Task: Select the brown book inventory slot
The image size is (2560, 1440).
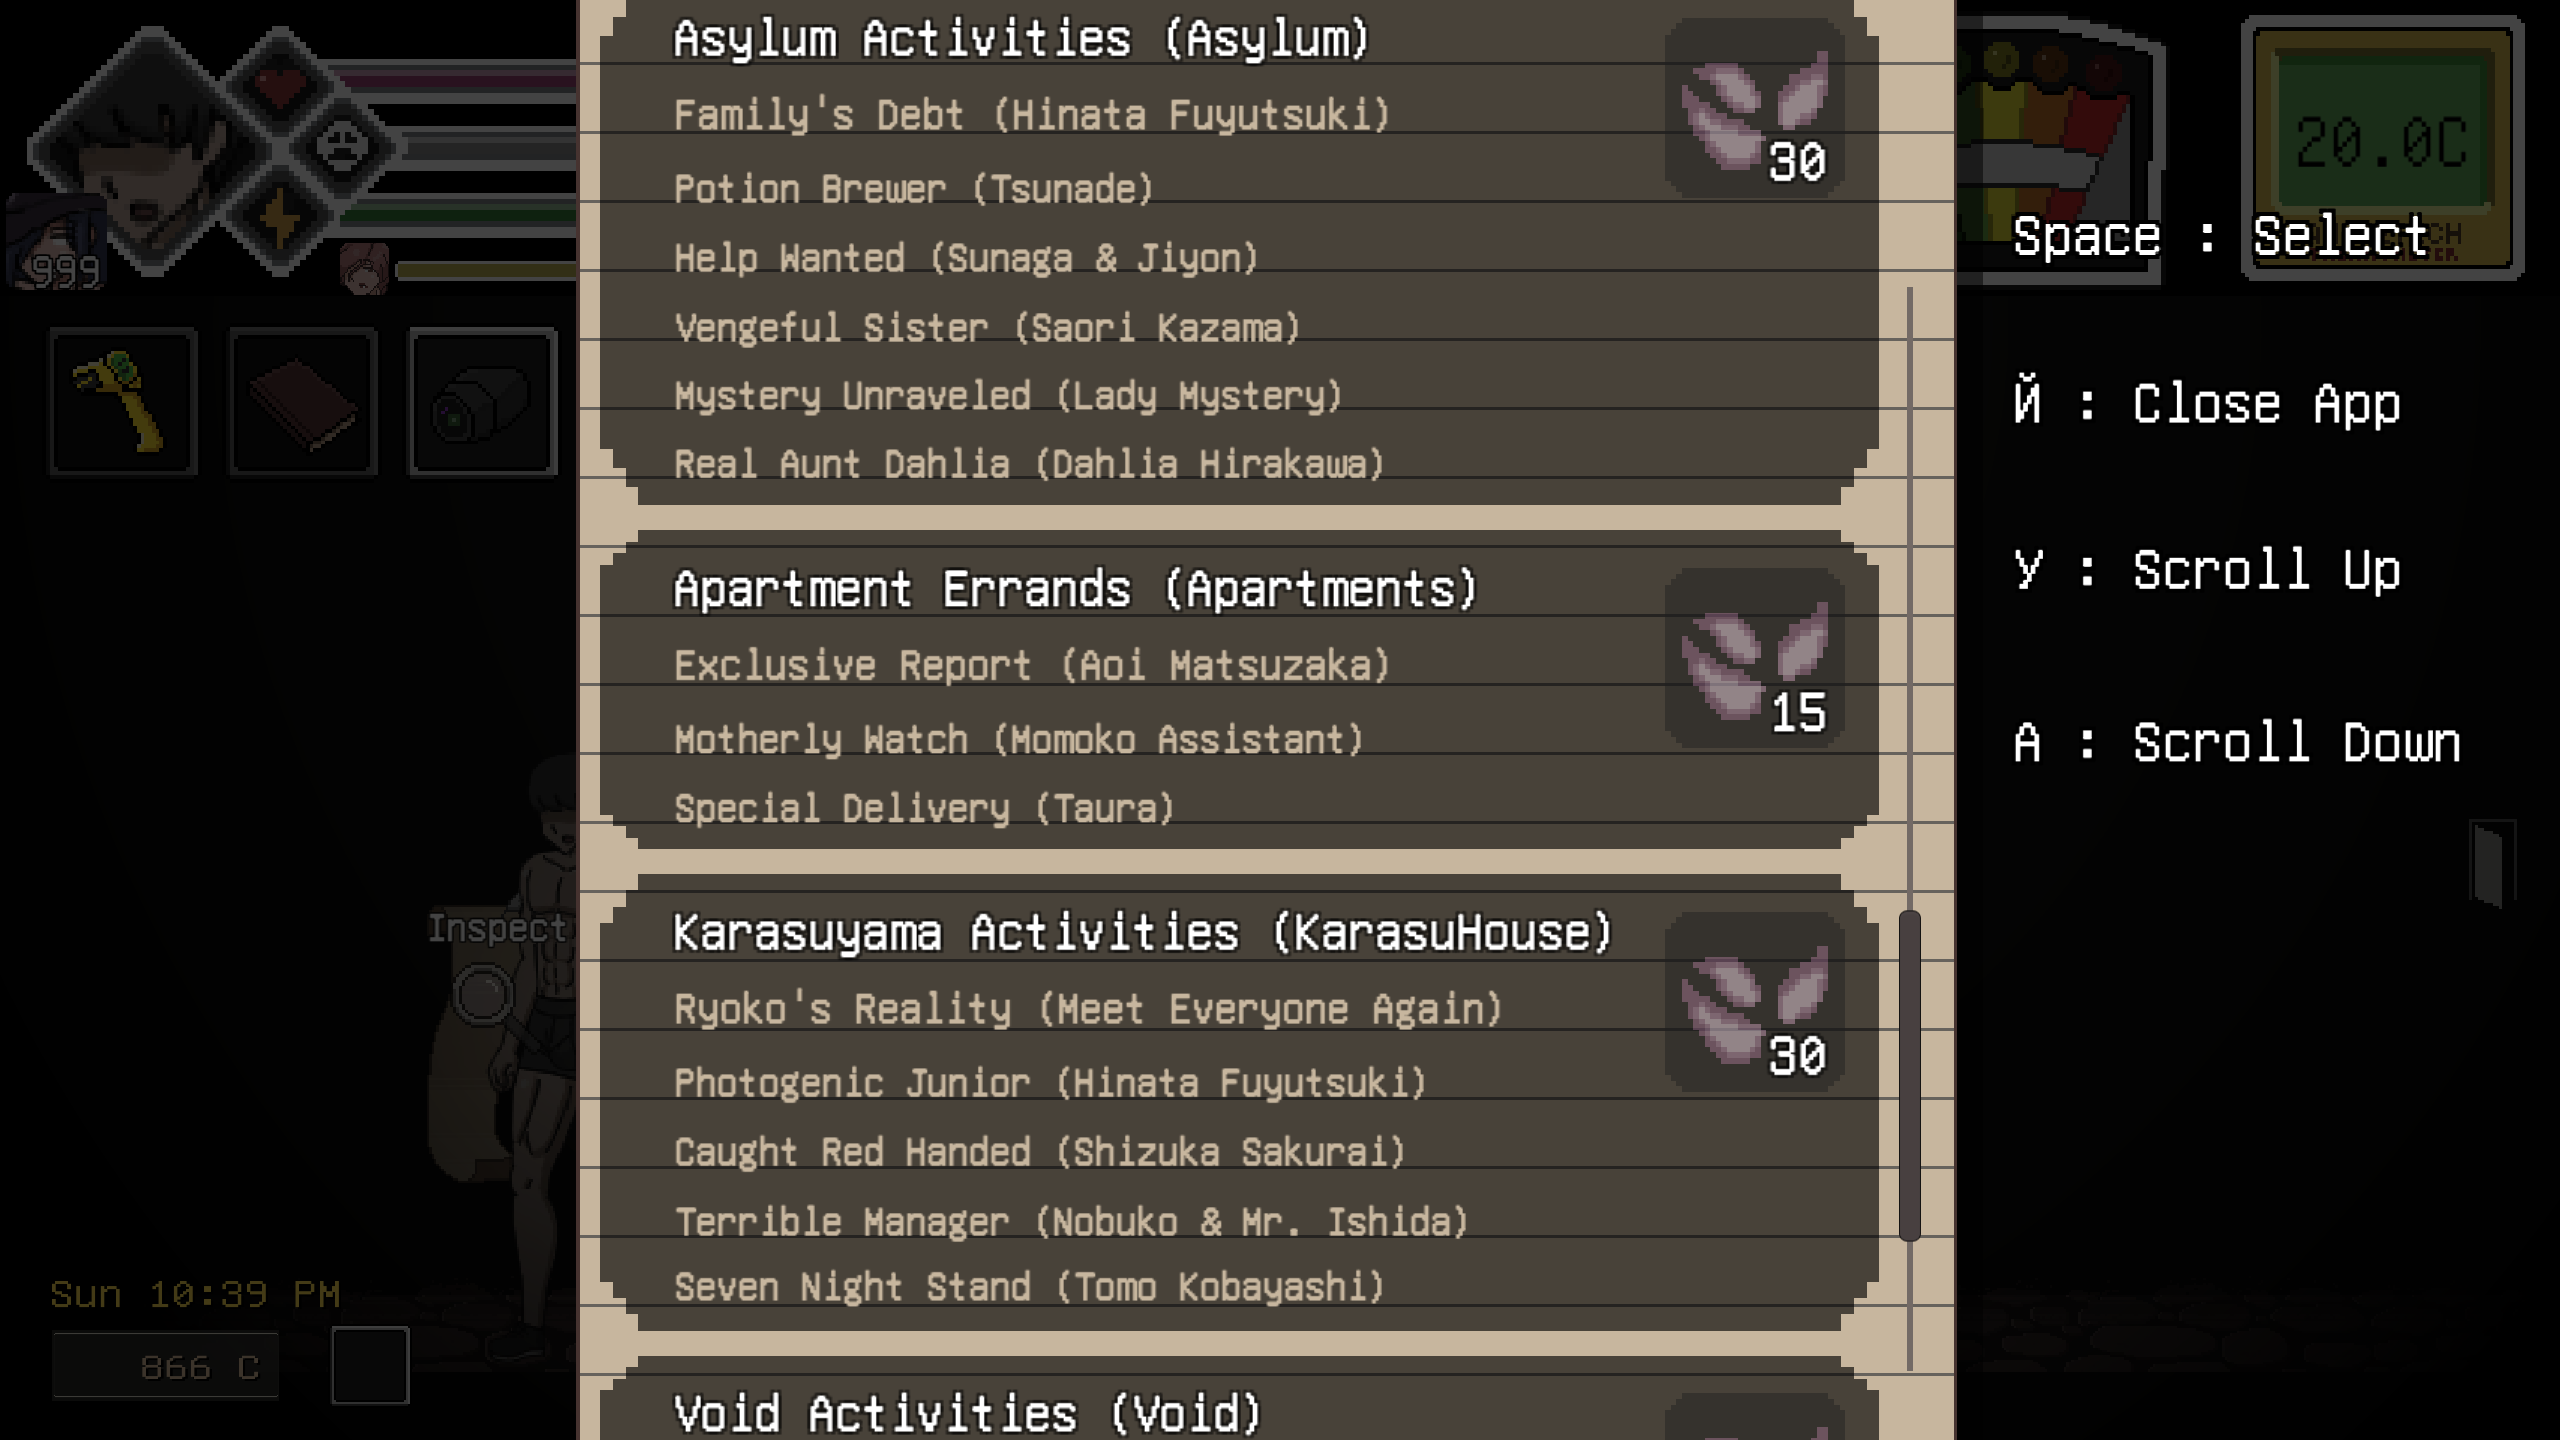Action: coord(303,401)
